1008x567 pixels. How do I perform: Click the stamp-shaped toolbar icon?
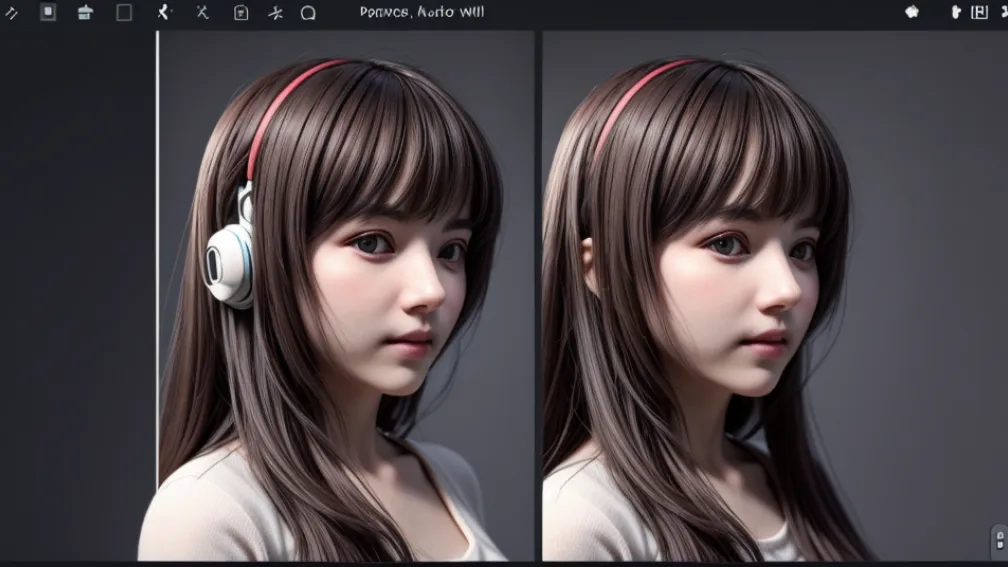point(85,13)
